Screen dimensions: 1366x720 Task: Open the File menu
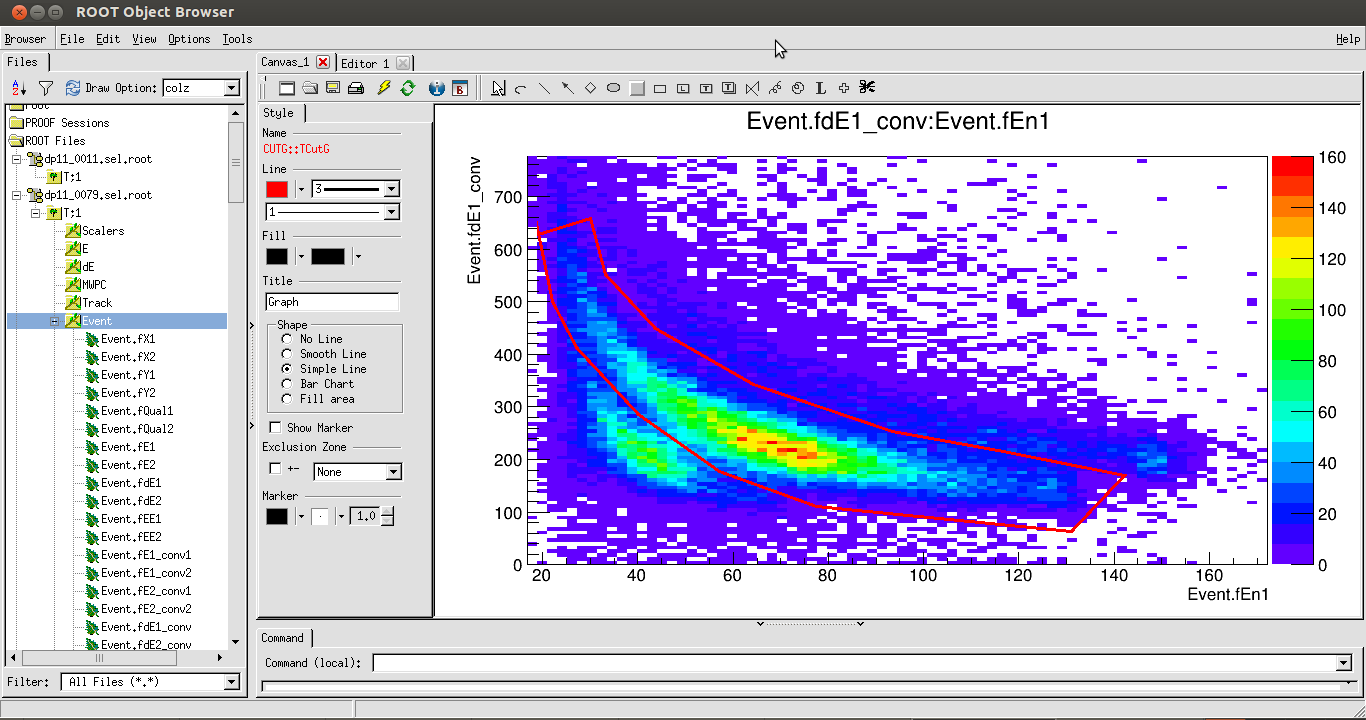(72, 39)
